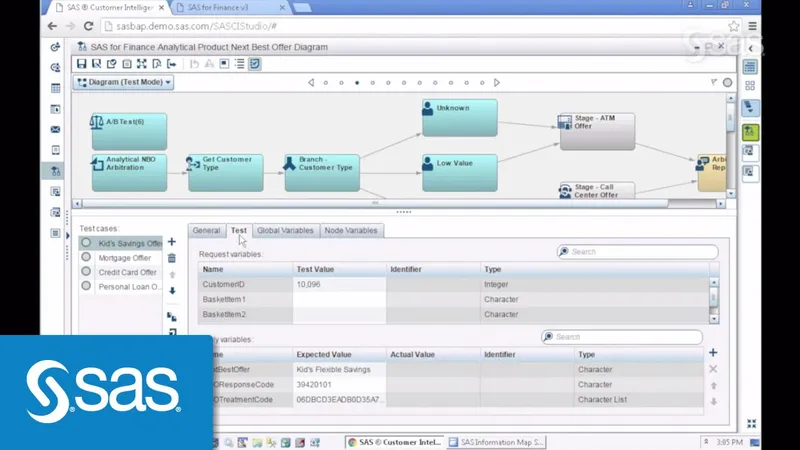Viewport: 800px width, 450px height.
Task: Select the Stage - Call Center Offer node
Action: [x=597, y=190]
